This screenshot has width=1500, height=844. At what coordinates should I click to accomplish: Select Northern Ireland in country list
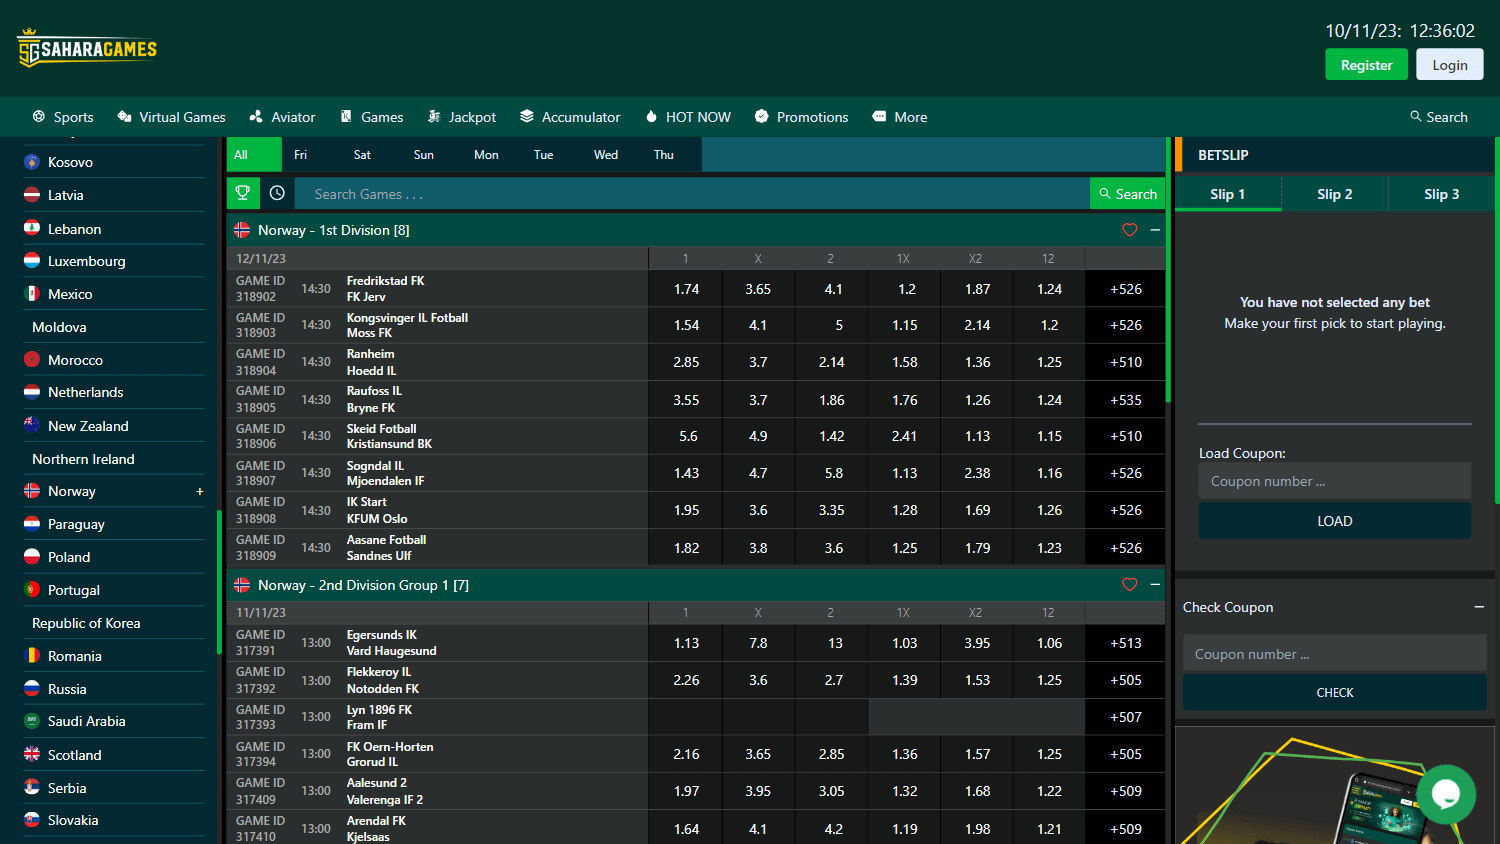[83, 459]
